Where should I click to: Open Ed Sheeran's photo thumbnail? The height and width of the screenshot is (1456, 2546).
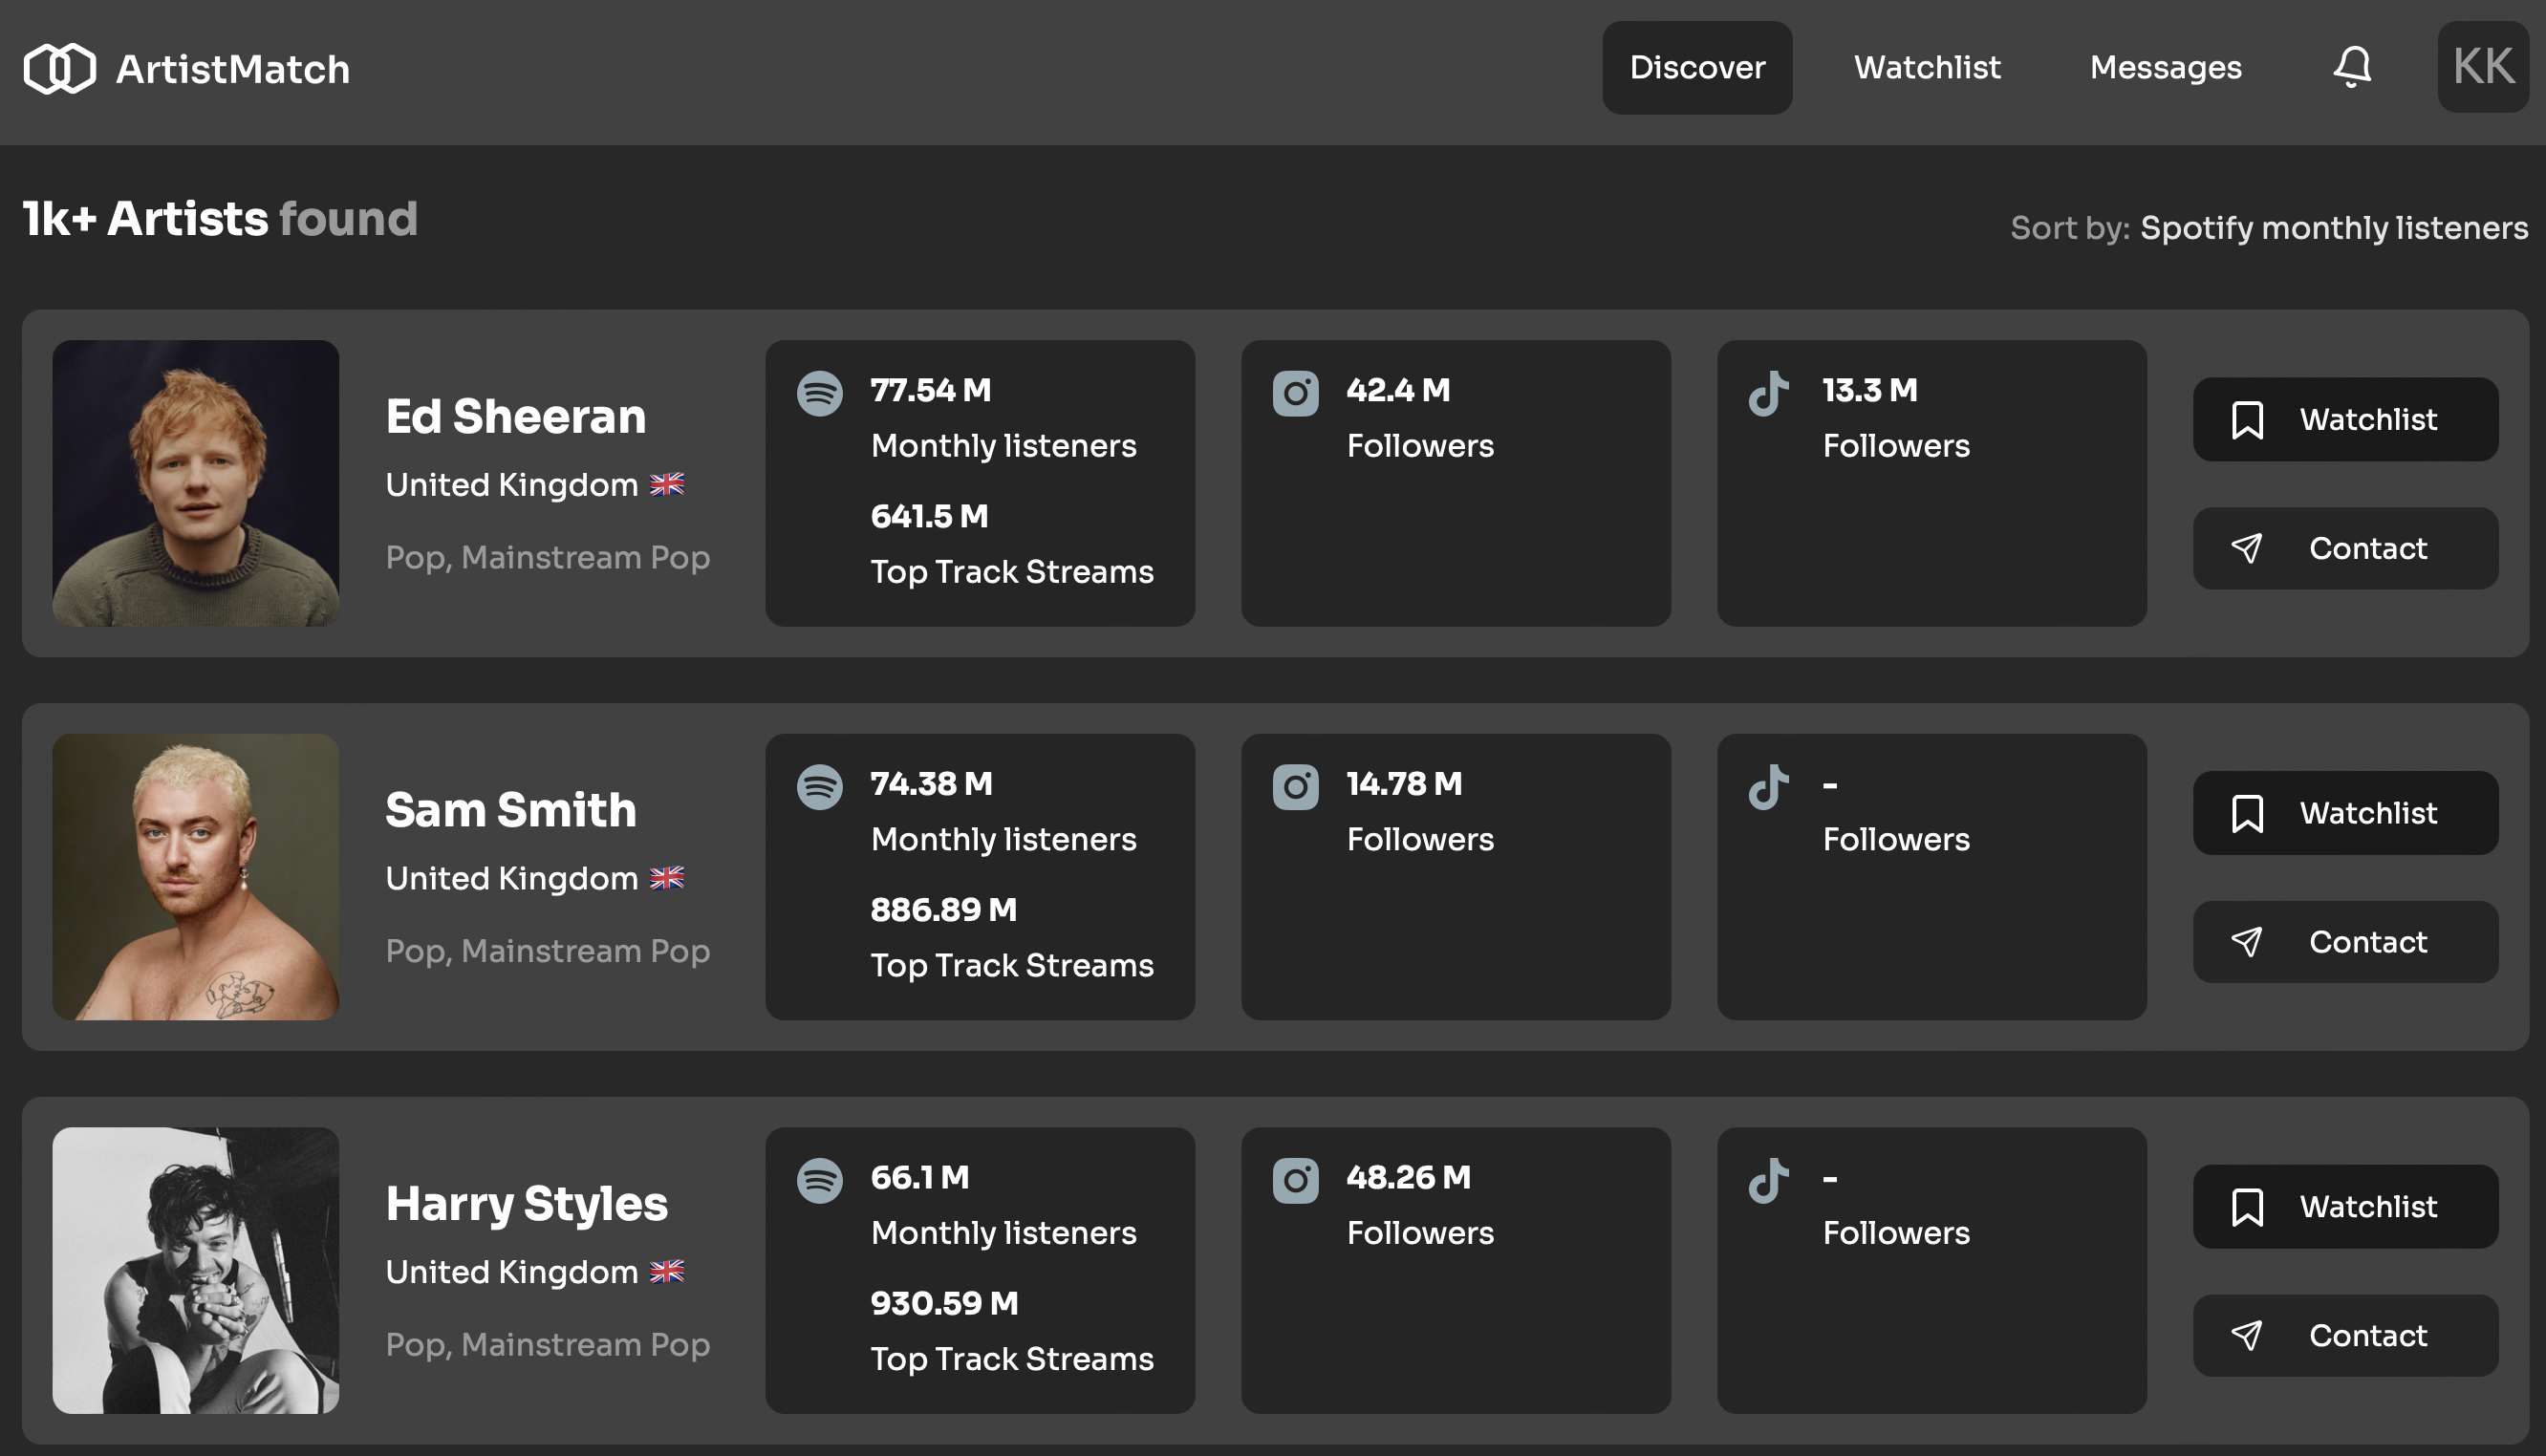(196, 483)
